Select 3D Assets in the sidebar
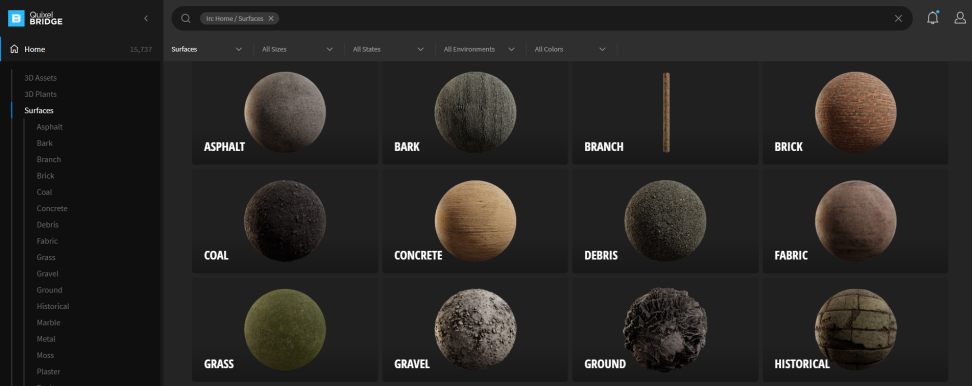 click(41, 78)
